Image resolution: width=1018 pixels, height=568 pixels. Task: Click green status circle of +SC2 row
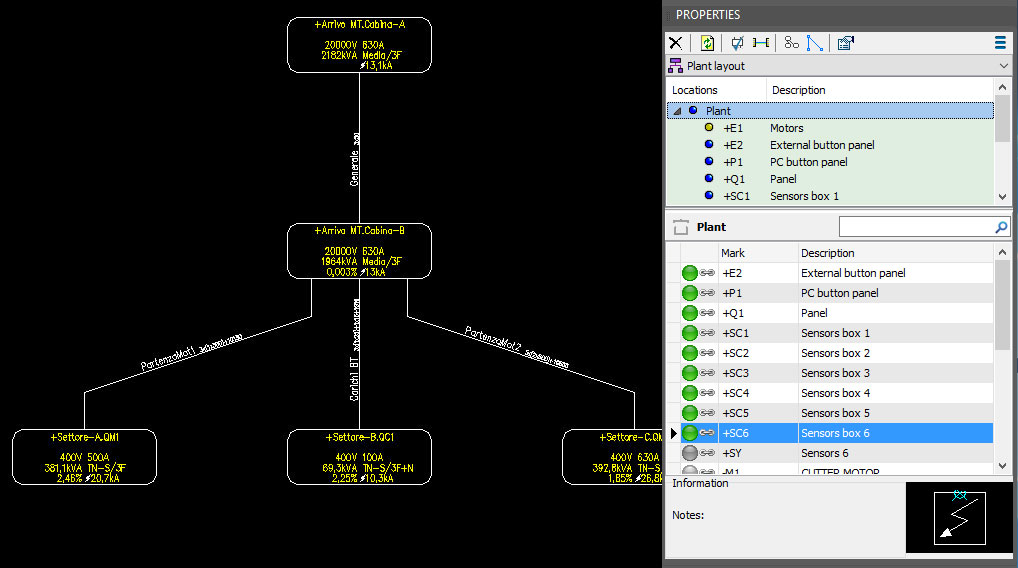[689, 353]
